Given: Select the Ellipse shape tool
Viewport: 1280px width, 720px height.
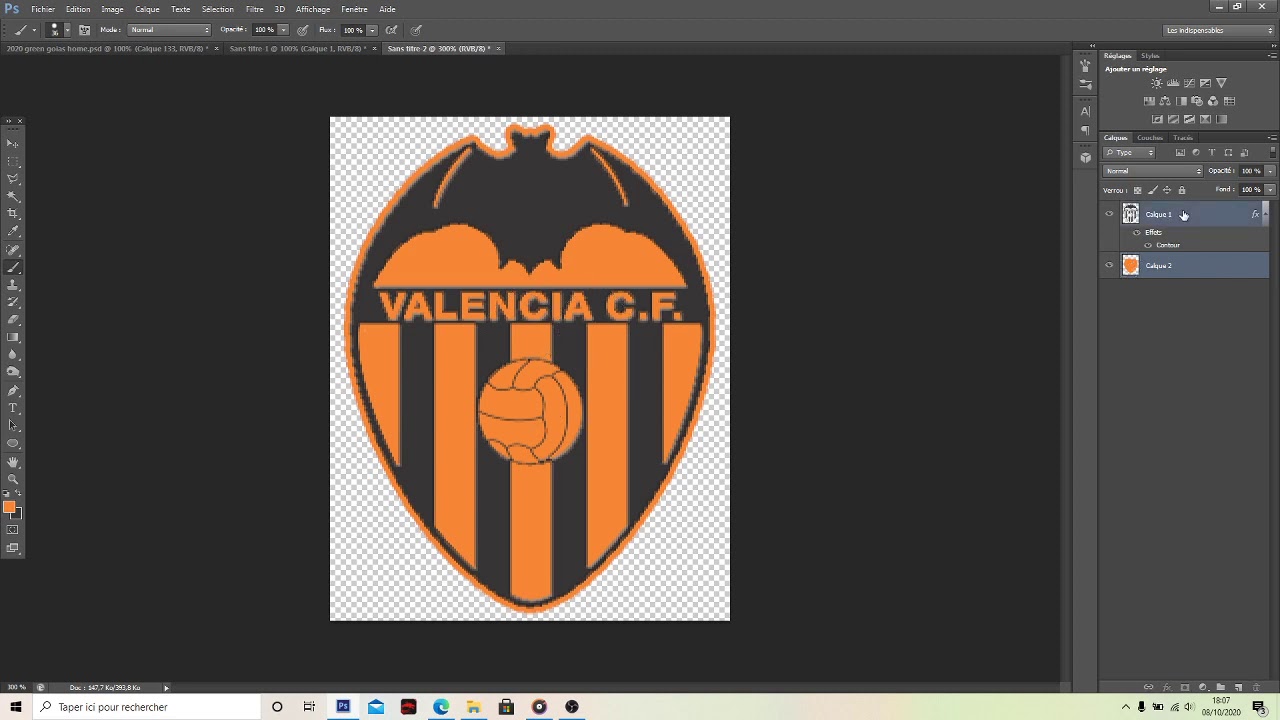Looking at the screenshot, I should (x=13, y=444).
